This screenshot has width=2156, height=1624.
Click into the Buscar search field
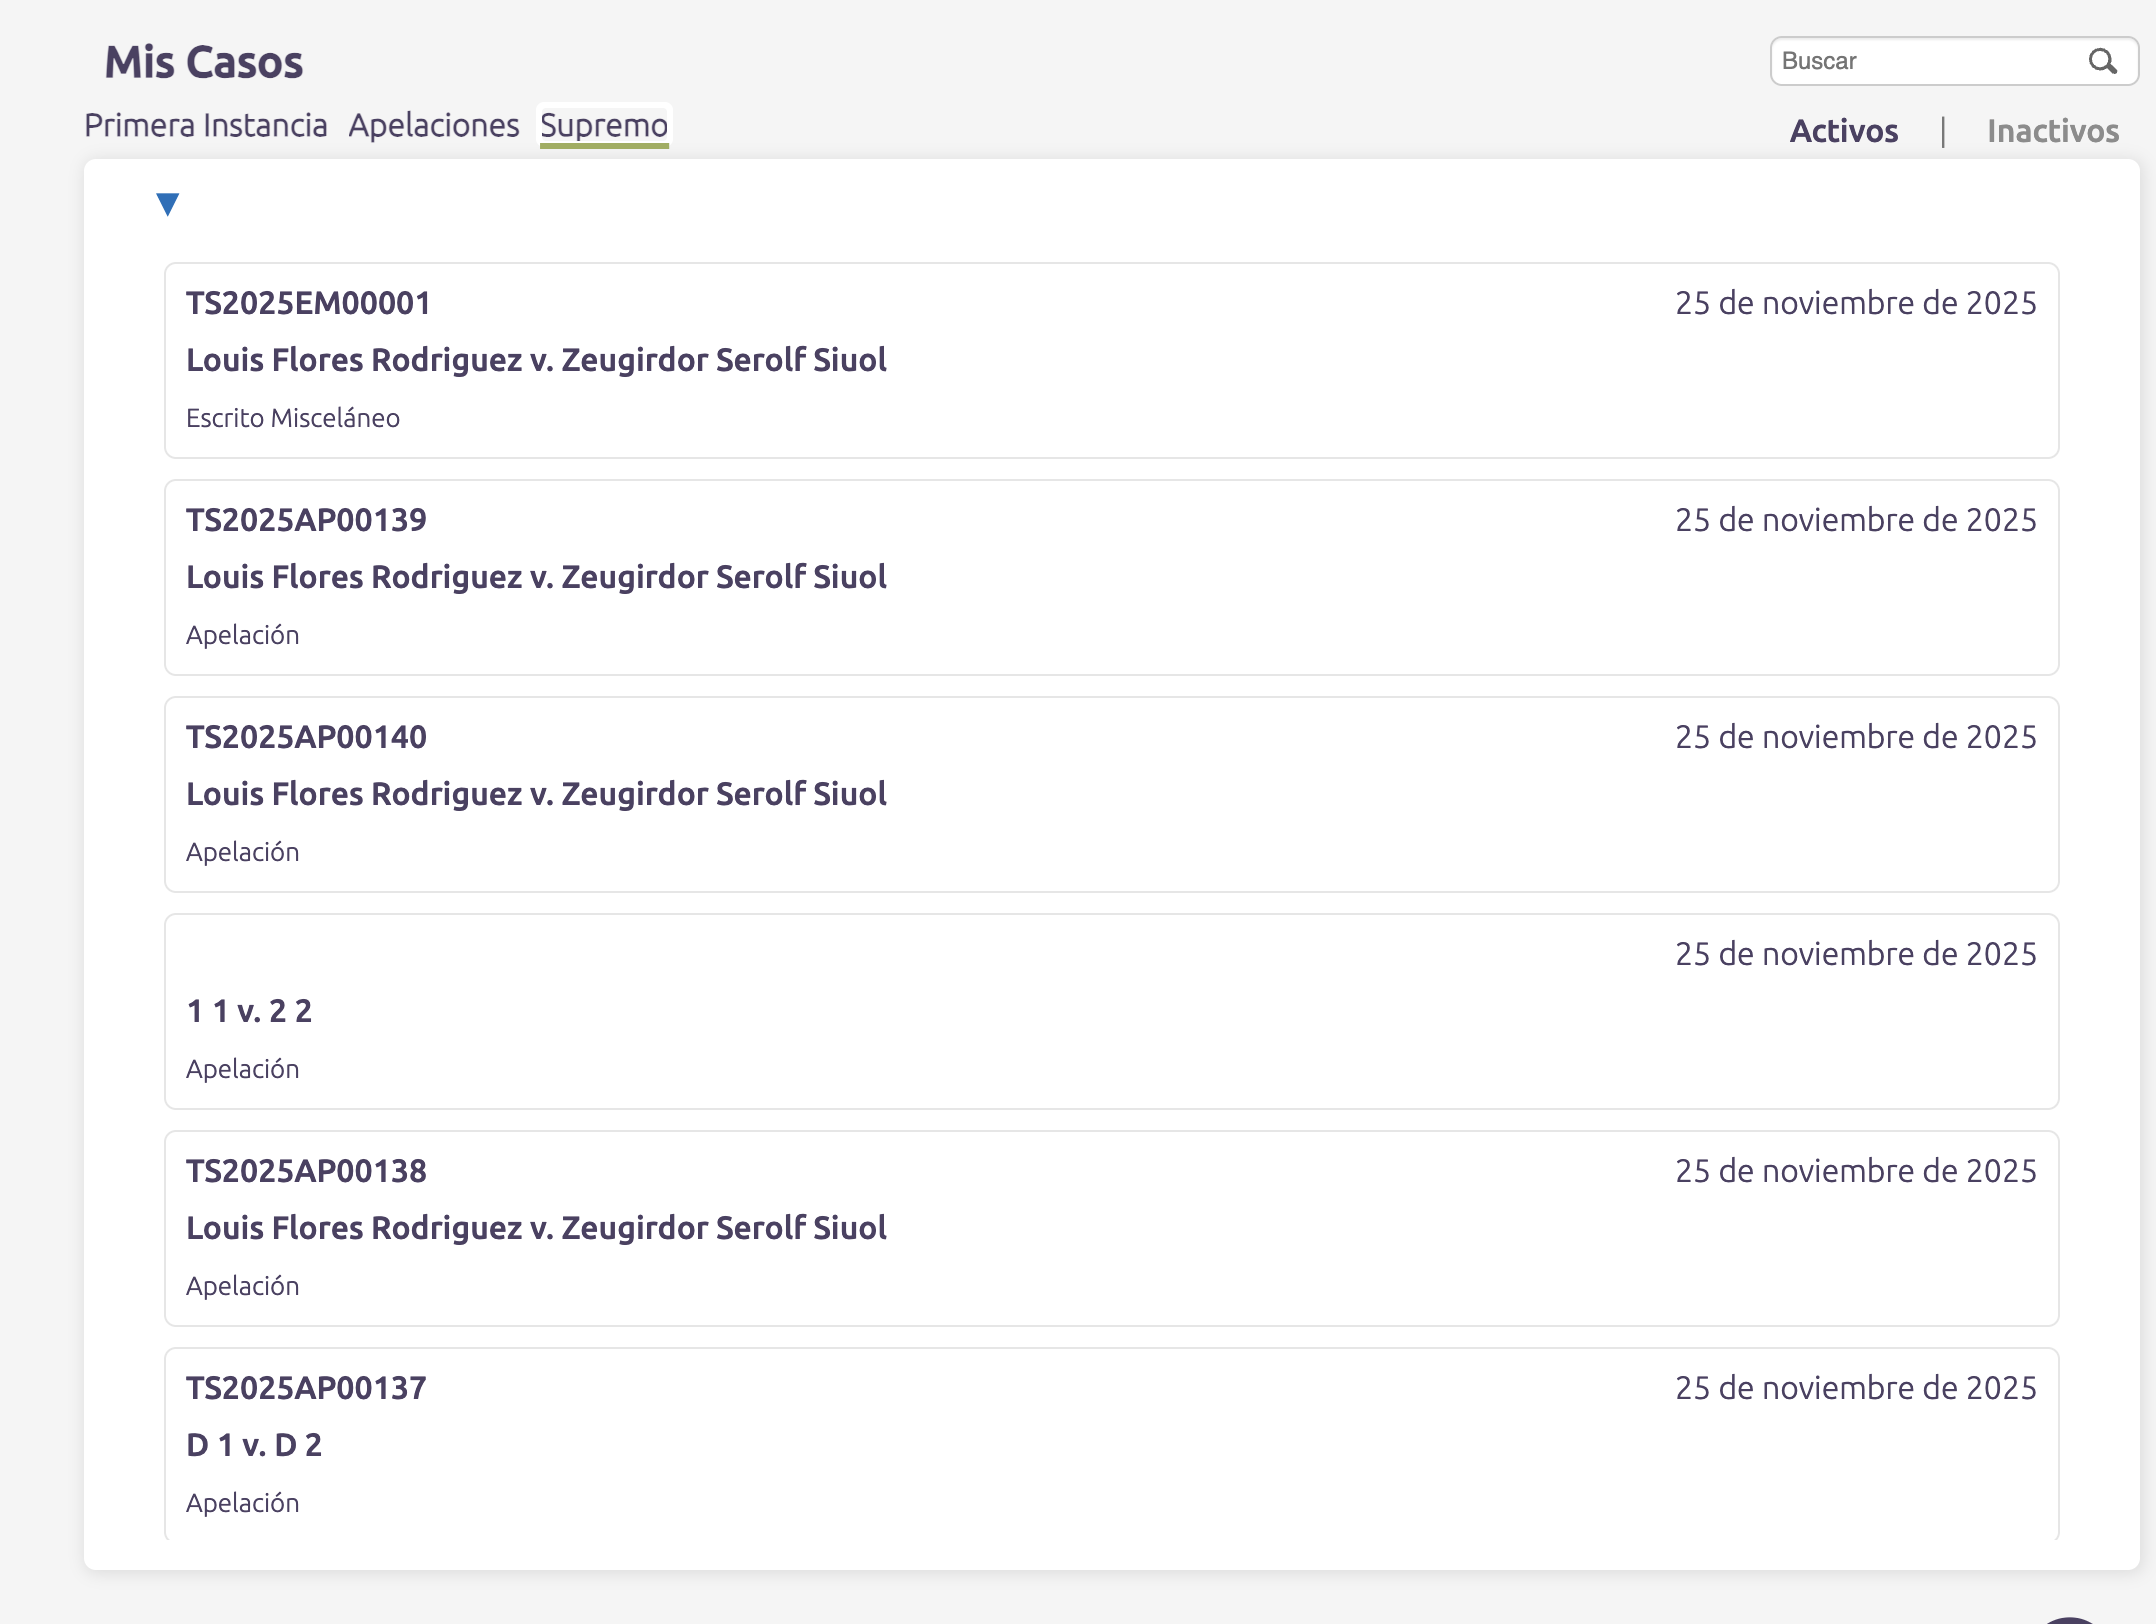tap(1925, 62)
